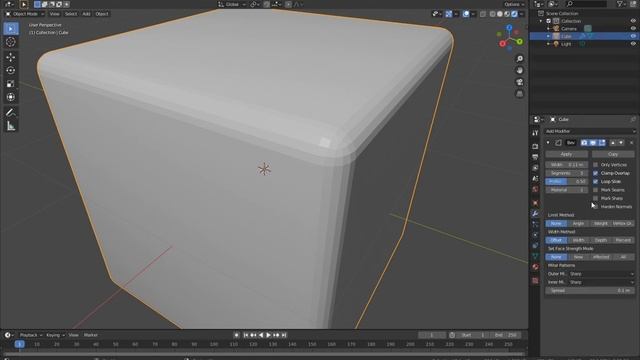
Task: Hide the Collection via eye icon
Action: coord(633,21)
